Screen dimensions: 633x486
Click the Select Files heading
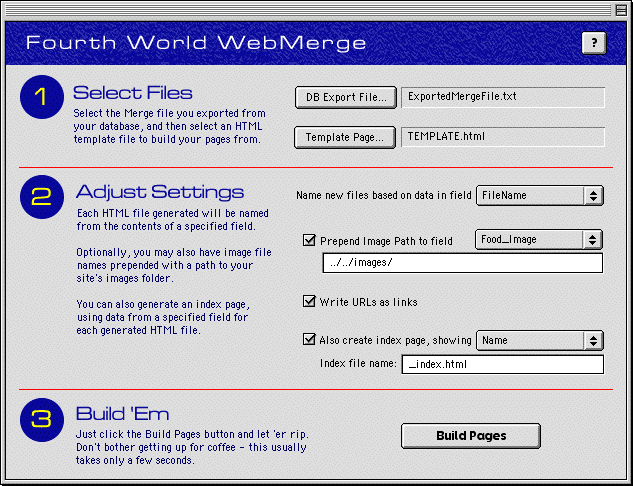(x=132, y=93)
